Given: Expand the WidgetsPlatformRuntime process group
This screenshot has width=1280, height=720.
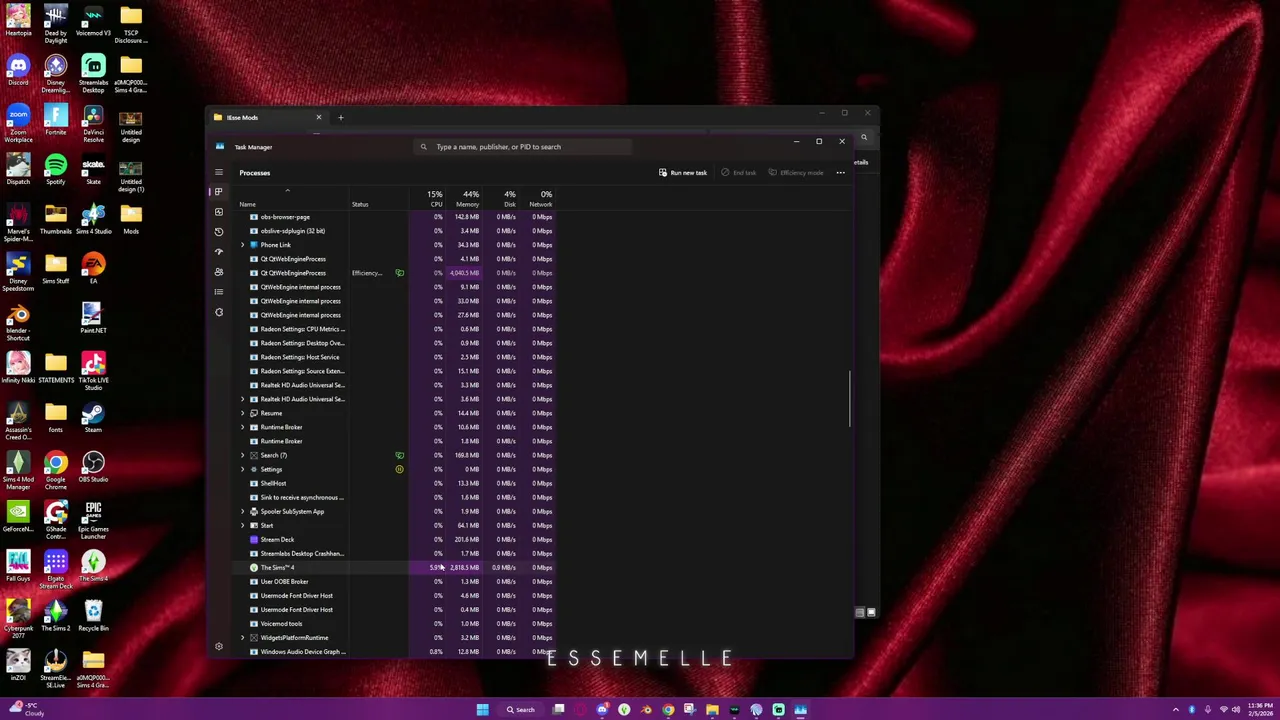Looking at the screenshot, I should pyautogui.click(x=242, y=637).
